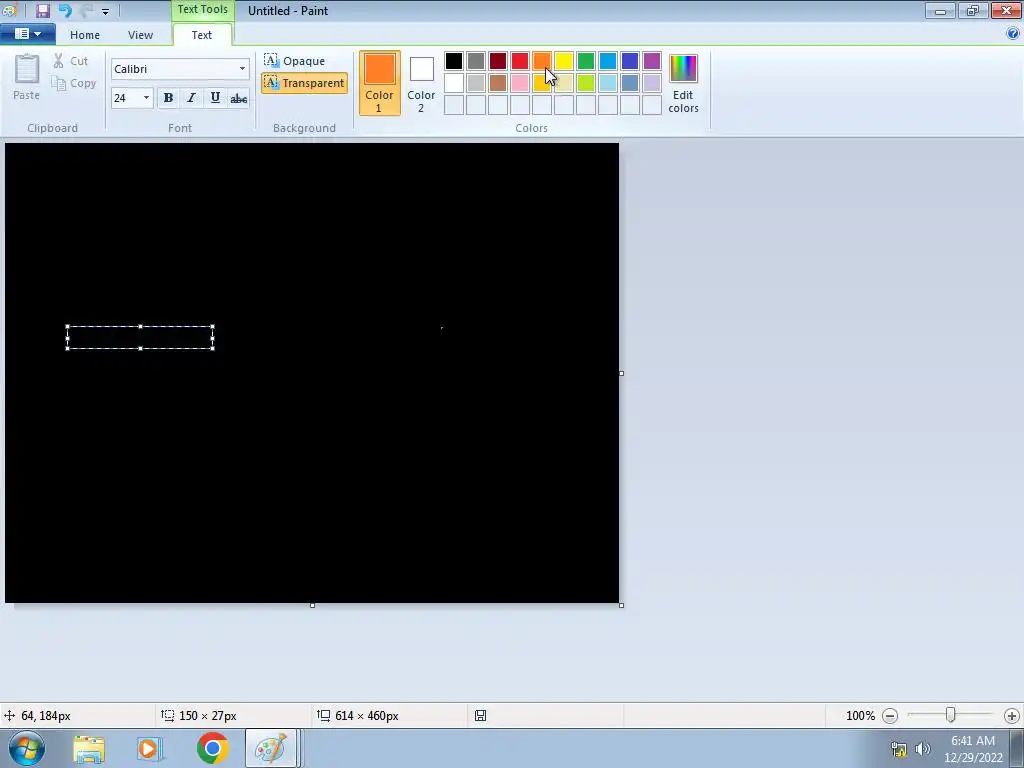Select Transparent background option
Viewport: 1024px width, 768px height.
304,83
